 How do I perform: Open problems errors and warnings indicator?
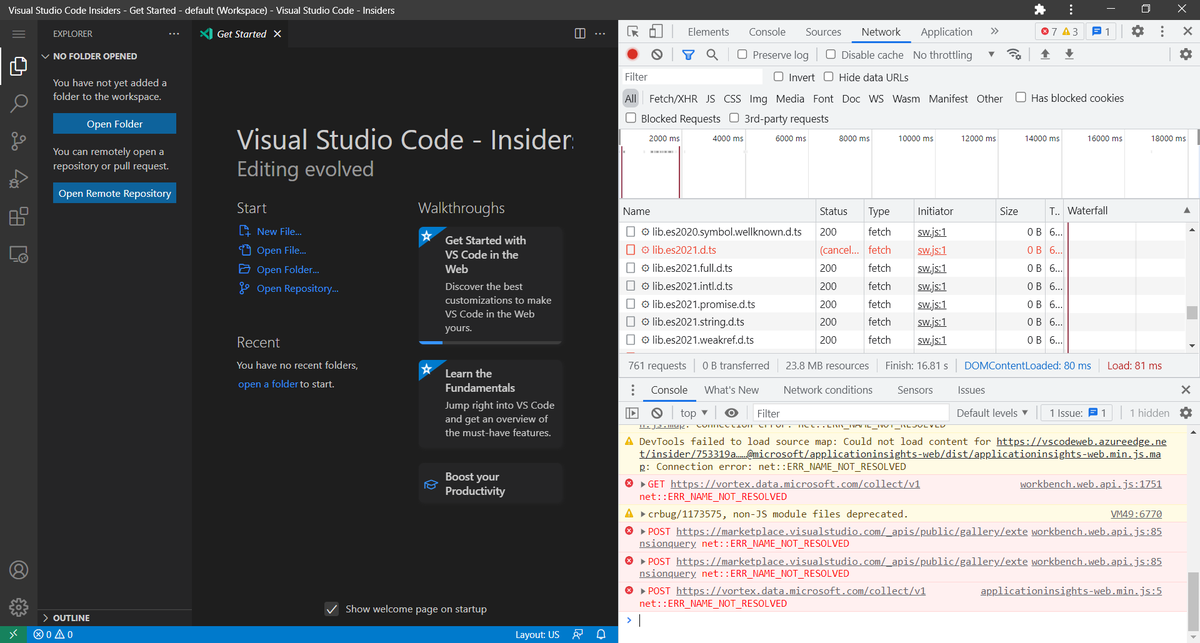pos(53,634)
